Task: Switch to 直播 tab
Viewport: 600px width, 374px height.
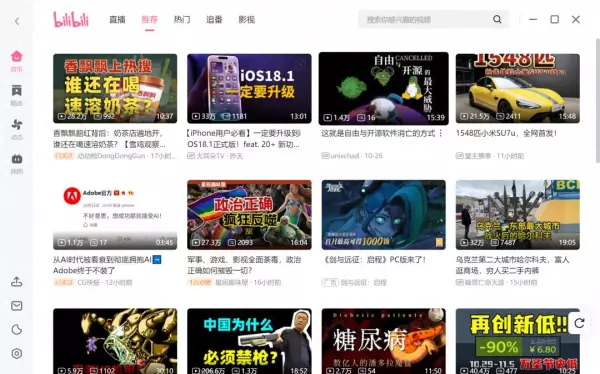Action: click(117, 20)
